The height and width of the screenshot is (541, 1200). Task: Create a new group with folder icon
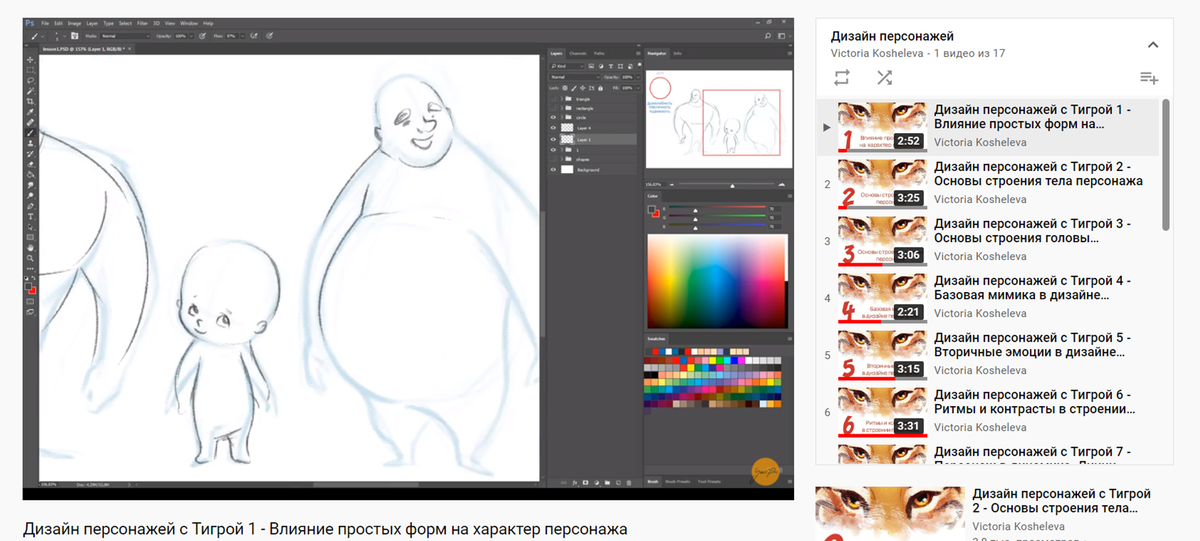[x=607, y=483]
